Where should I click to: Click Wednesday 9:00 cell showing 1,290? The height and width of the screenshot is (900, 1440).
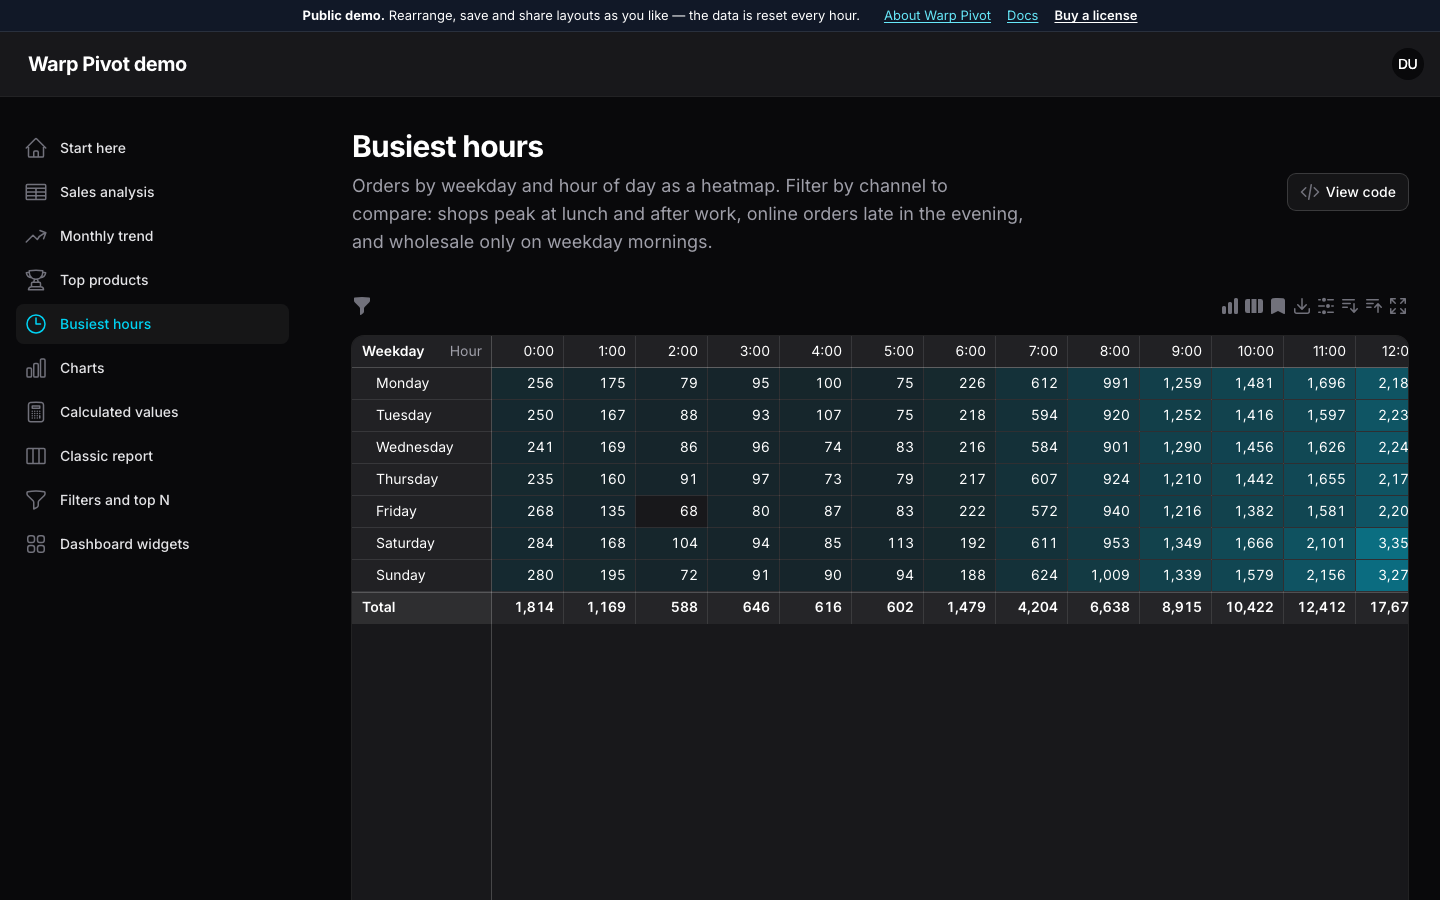(x=1176, y=447)
